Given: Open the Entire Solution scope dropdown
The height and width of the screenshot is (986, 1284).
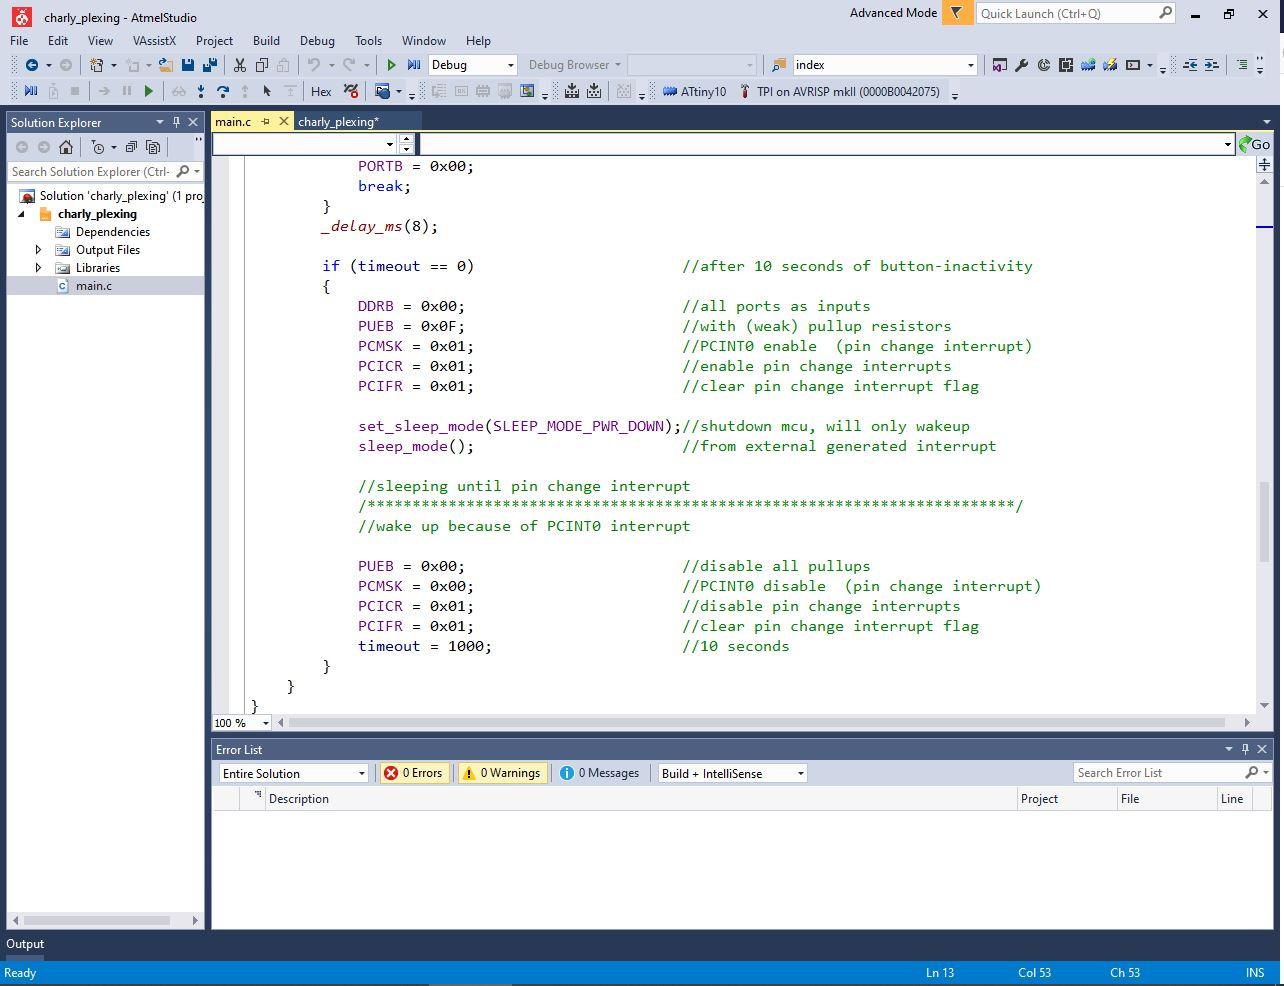Looking at the screenshot, I should click(x=293, y=773).
